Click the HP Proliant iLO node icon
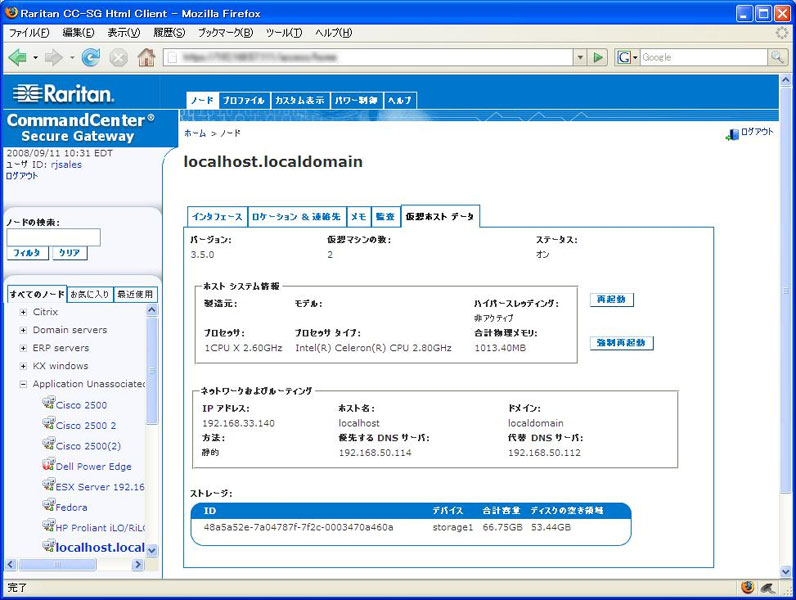796x600 pixels. point(48,526)
